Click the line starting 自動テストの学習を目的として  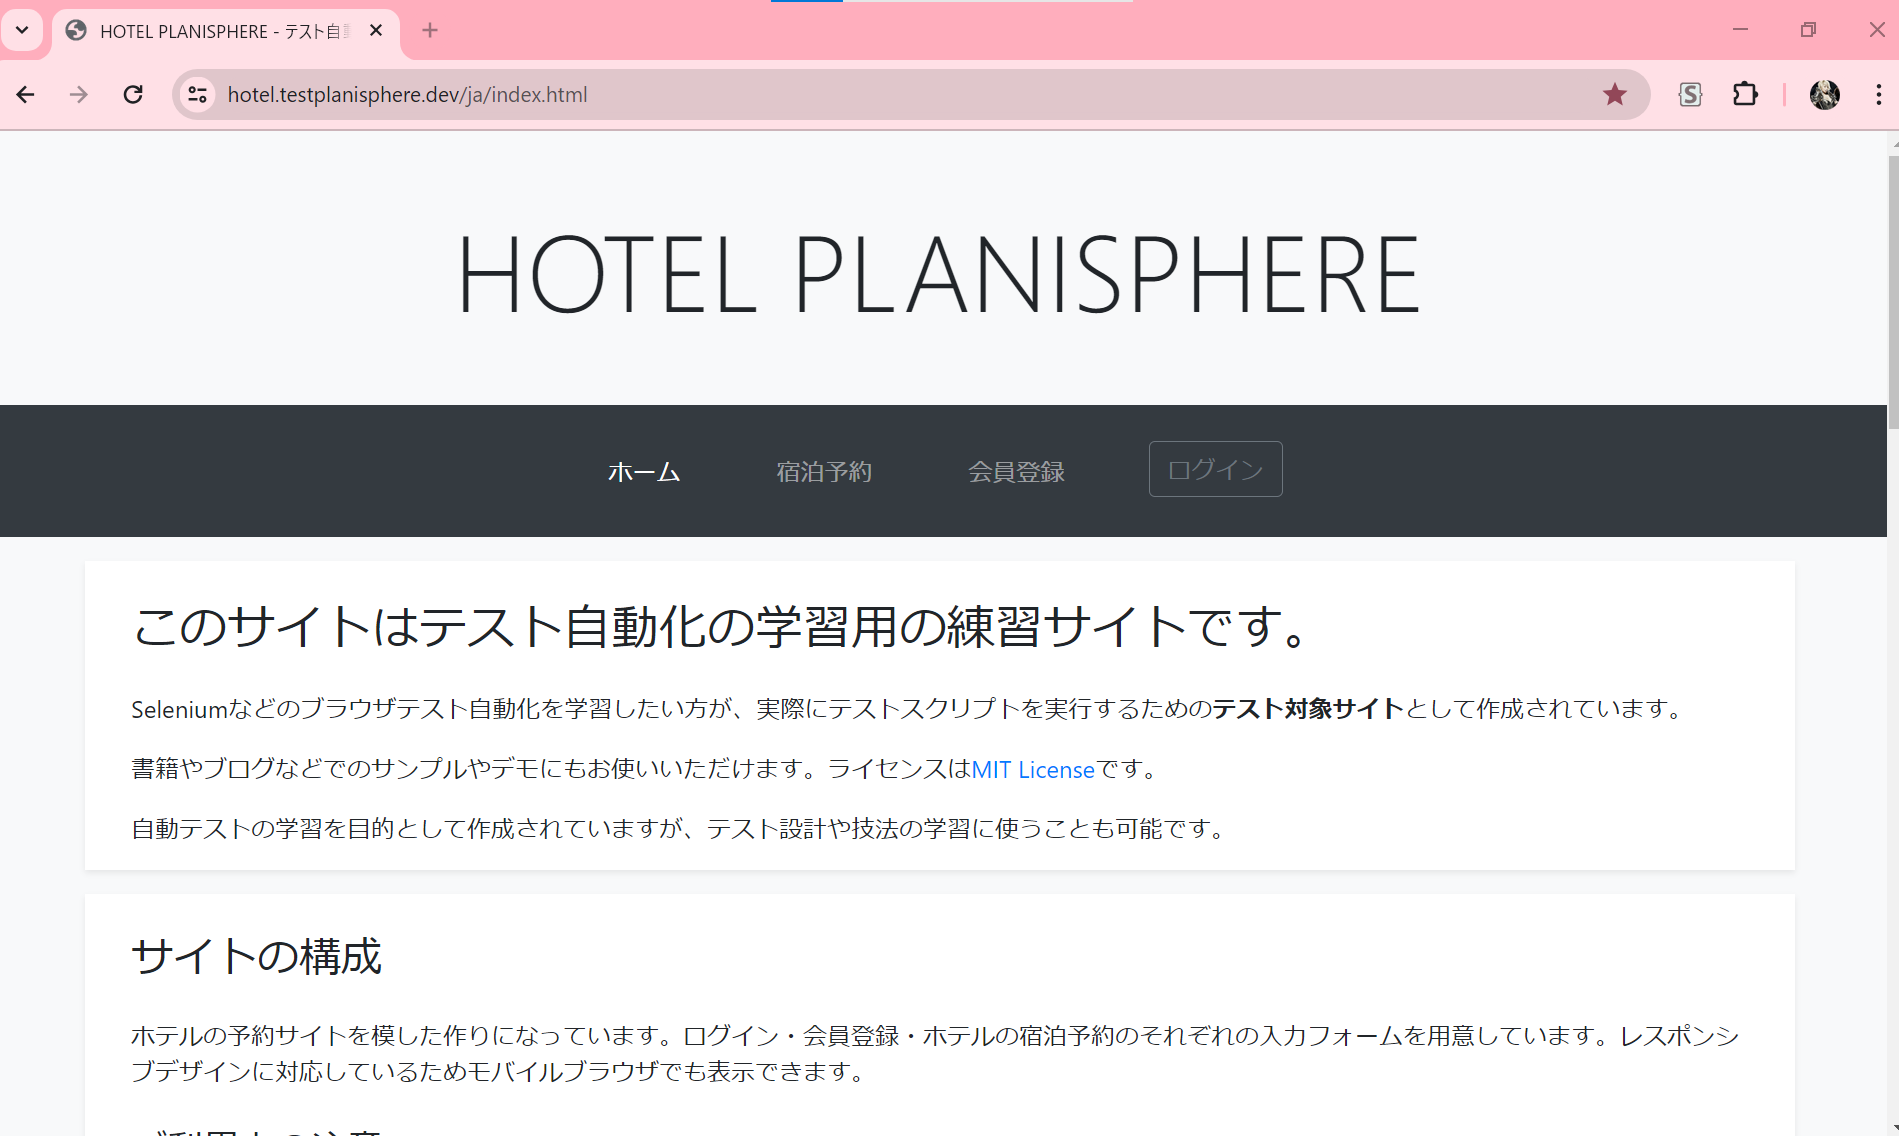(682, 829)
